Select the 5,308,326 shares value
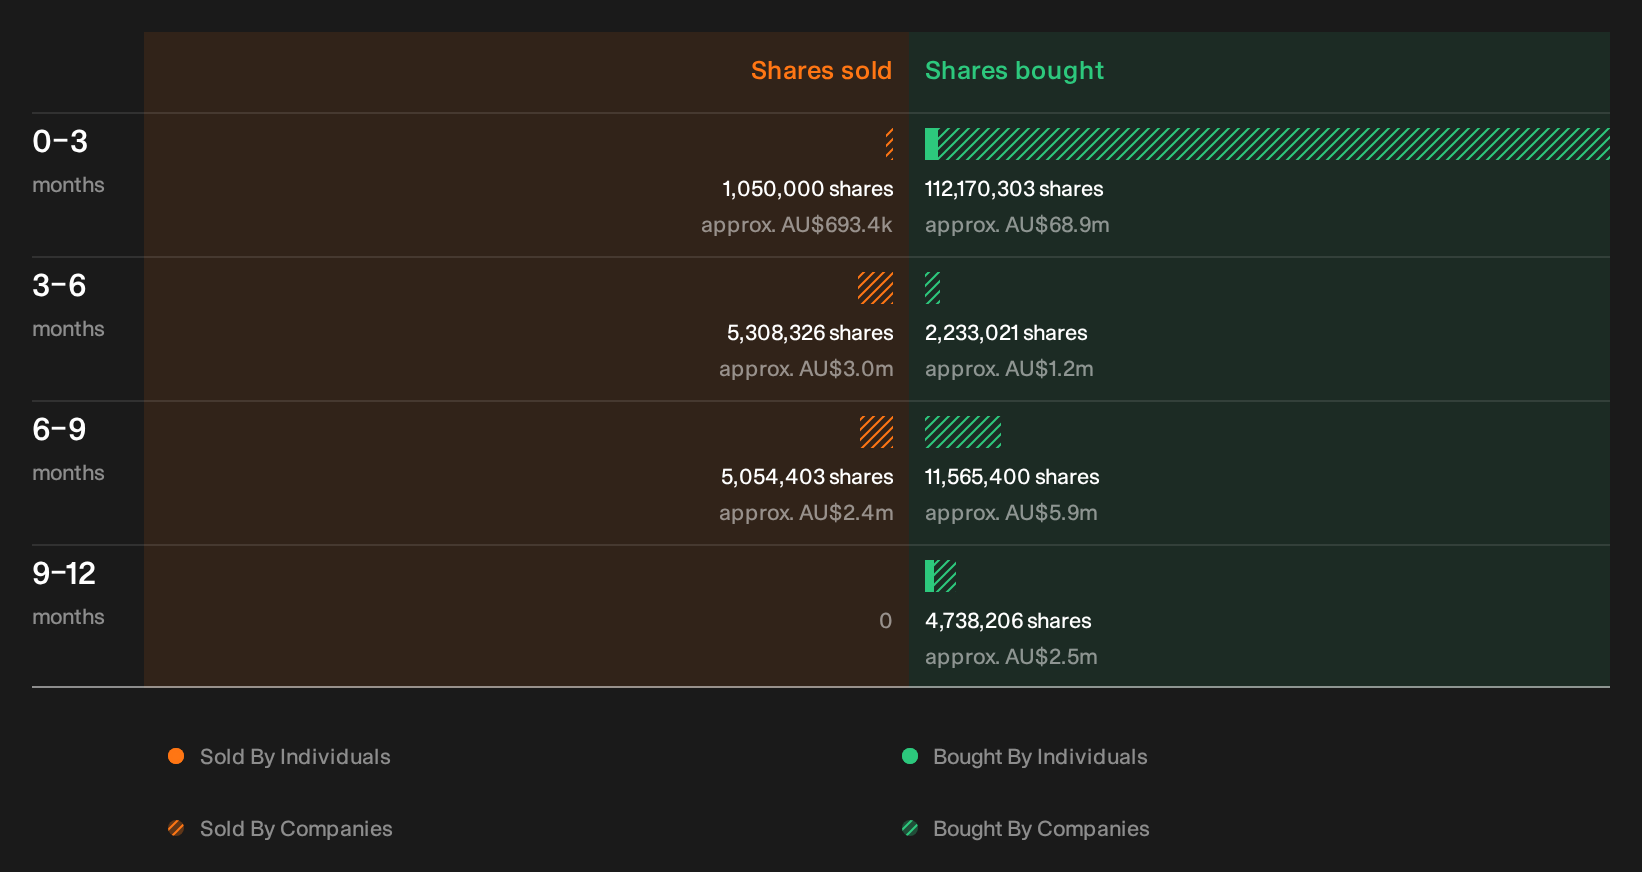Viewport: 1642px width, 872px height. (x=810, y=333)
